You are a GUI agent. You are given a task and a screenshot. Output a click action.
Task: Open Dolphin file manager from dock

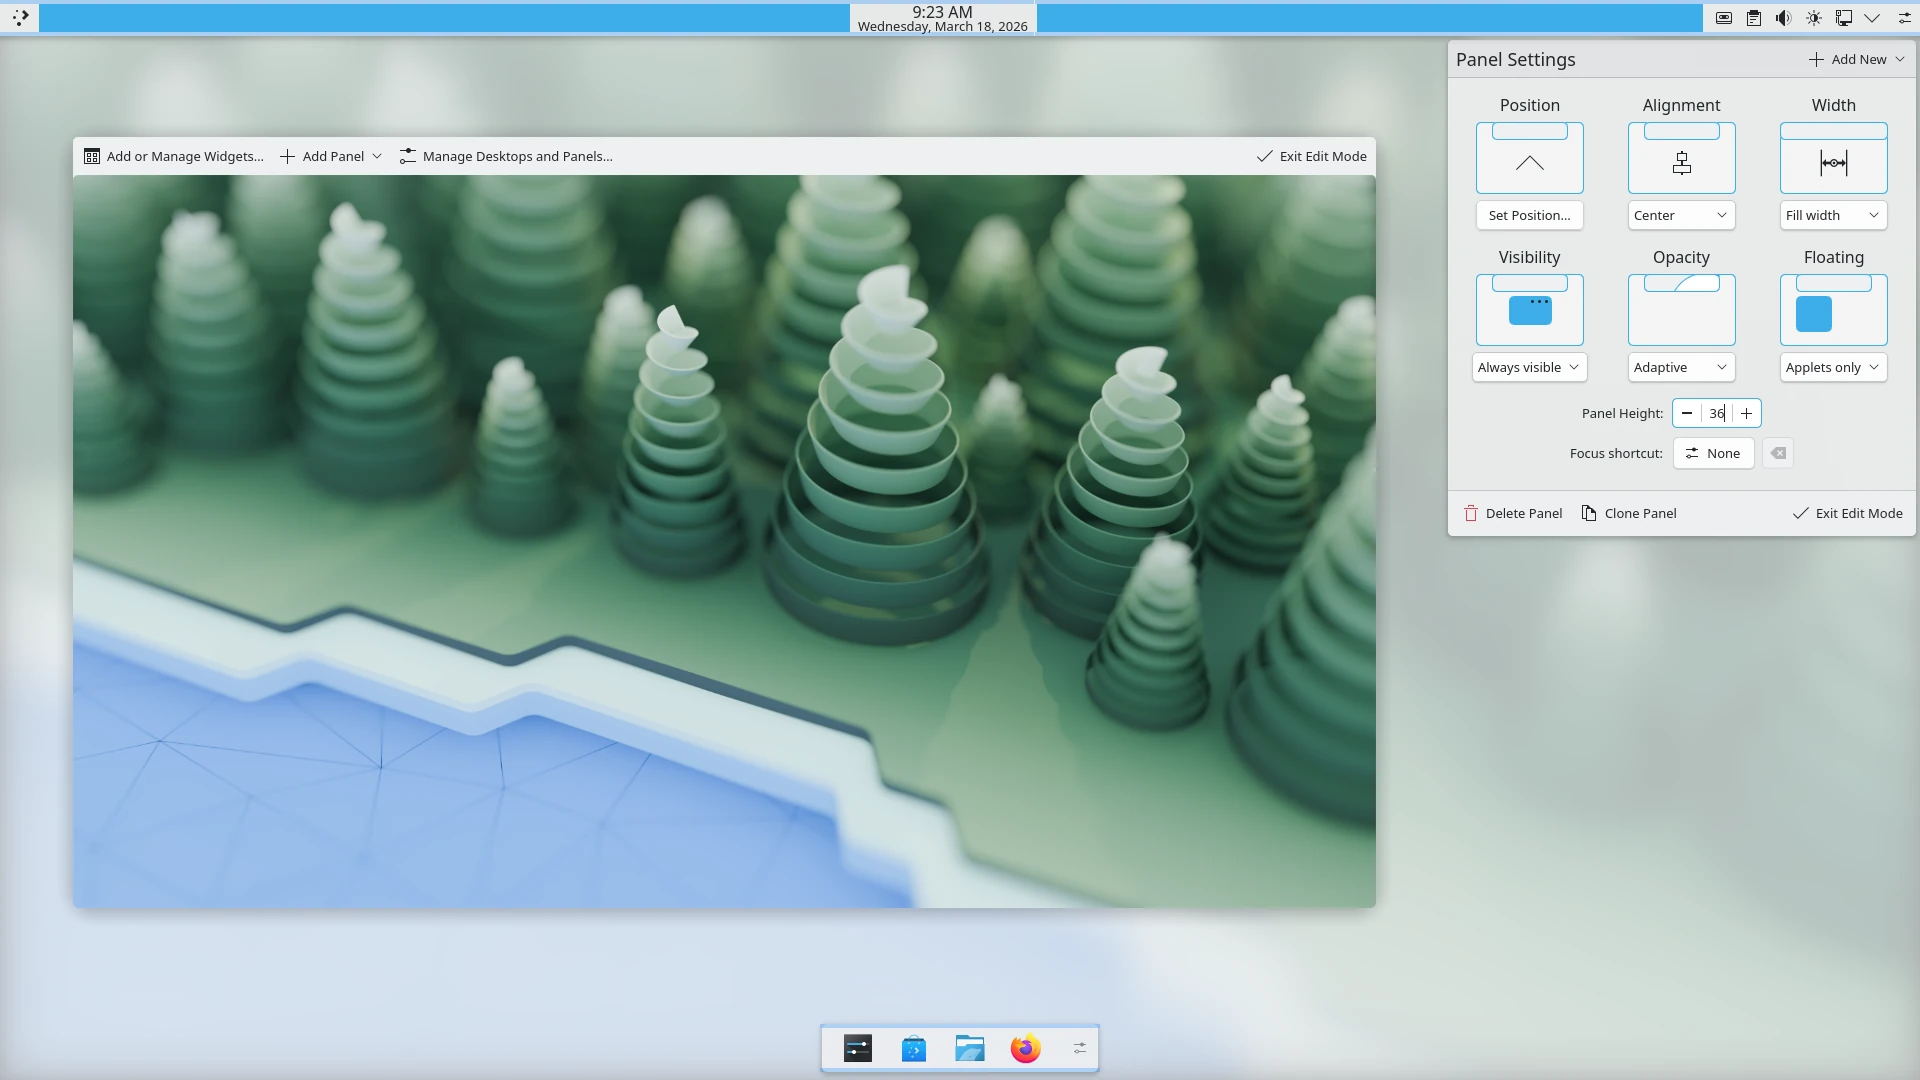tap(970, 1048)
